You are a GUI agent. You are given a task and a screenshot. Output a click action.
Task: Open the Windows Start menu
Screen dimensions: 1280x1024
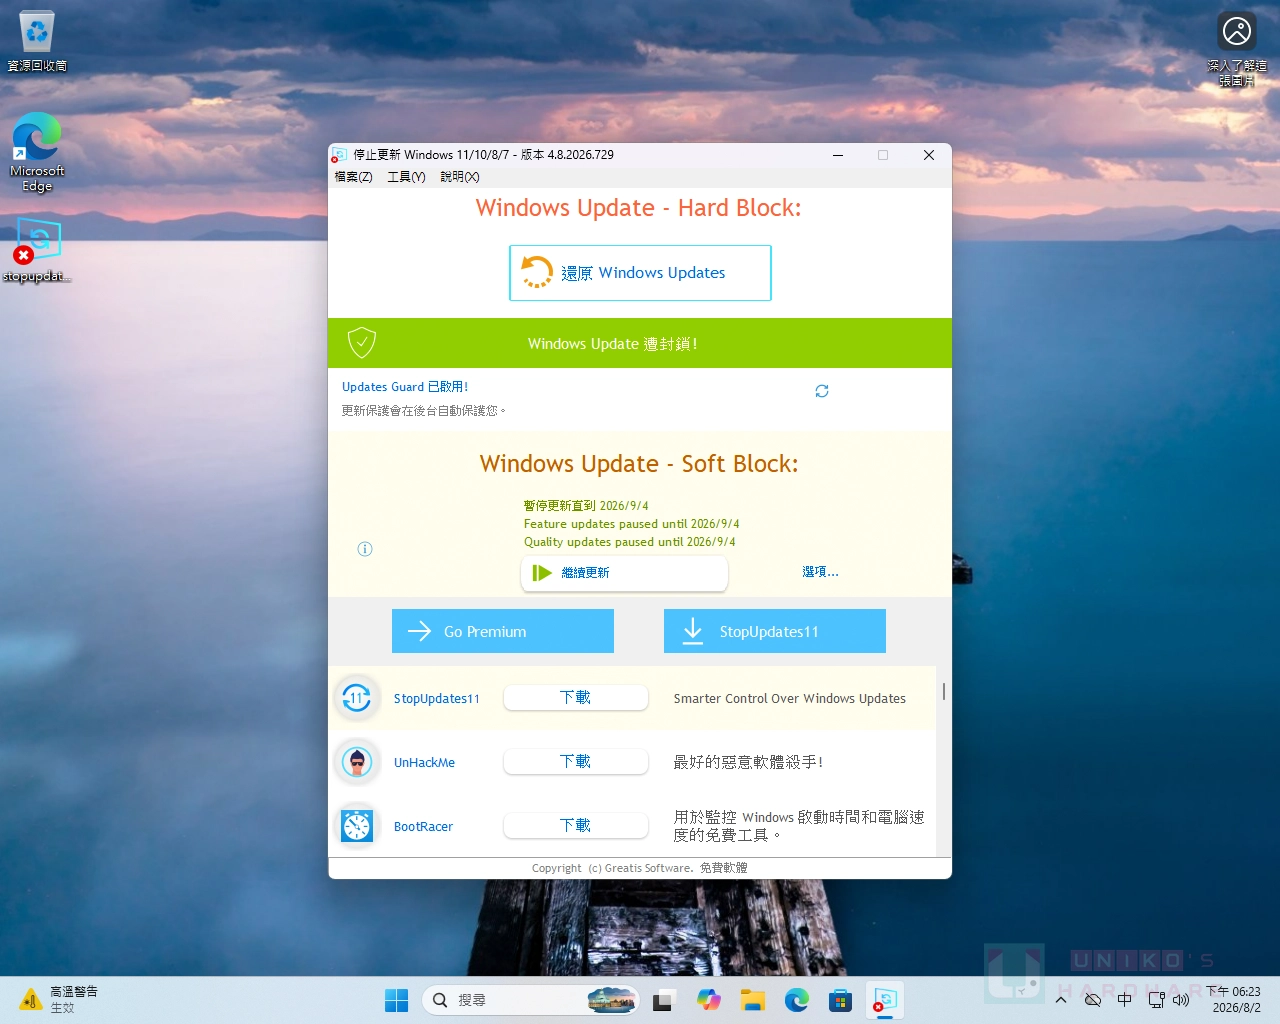click(397, 1000)
